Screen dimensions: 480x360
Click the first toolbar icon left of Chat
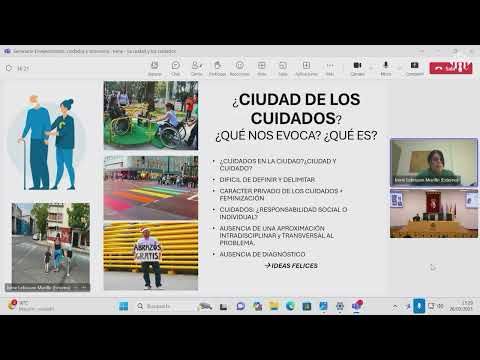(x=155, y=68)
